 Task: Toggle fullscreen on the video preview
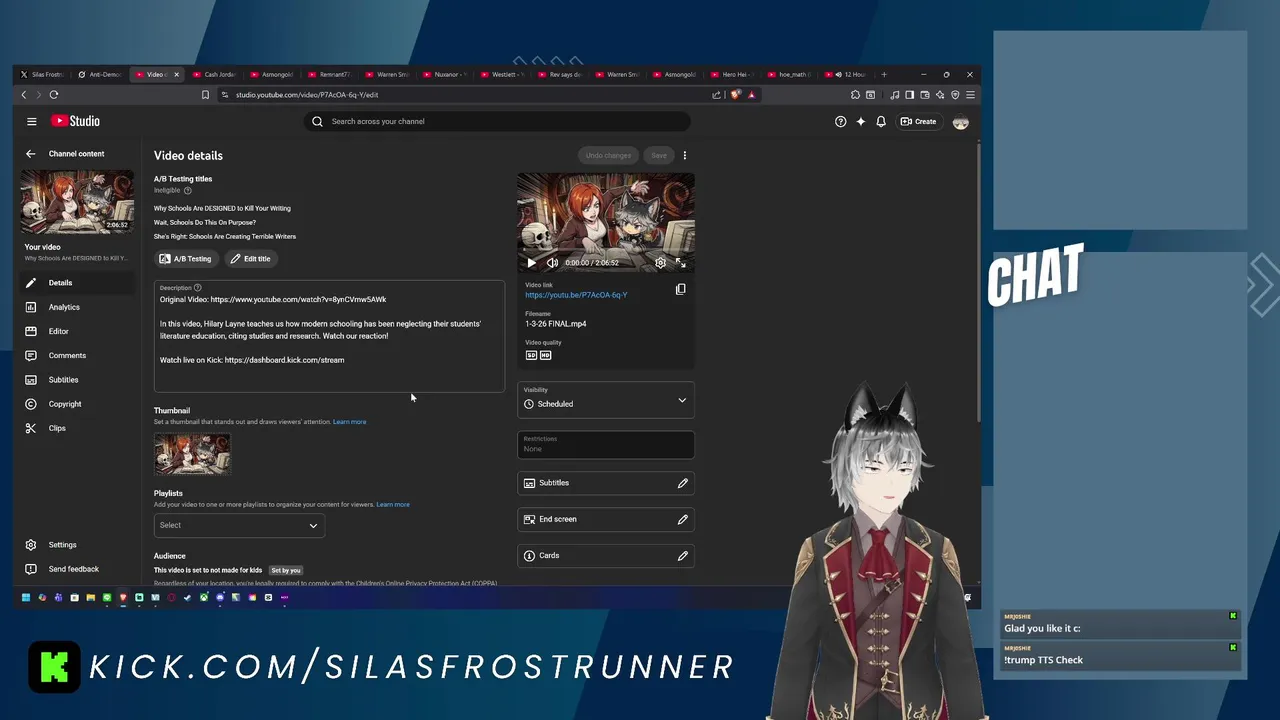tap(681, 263)
